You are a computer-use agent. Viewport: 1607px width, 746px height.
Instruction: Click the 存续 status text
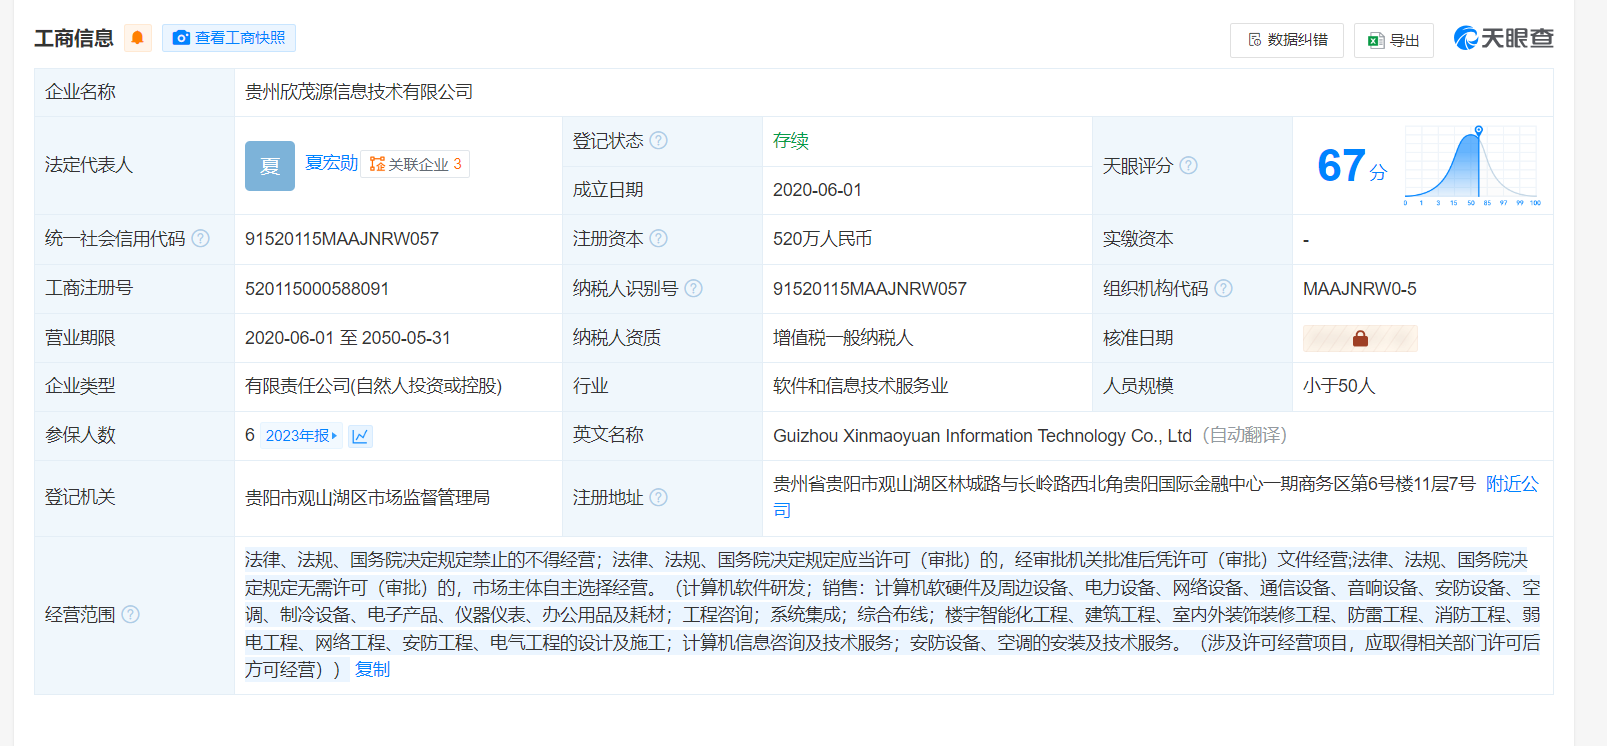point(790,141)
